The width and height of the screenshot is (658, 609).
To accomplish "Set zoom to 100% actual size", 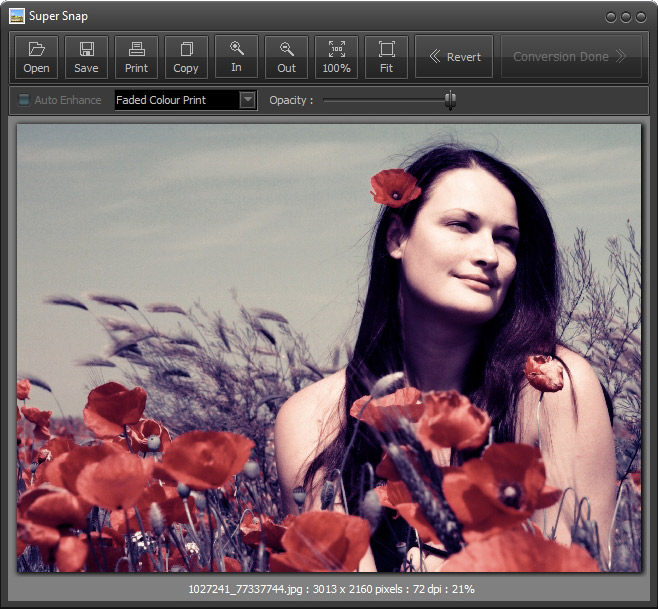I will [336, 57].
